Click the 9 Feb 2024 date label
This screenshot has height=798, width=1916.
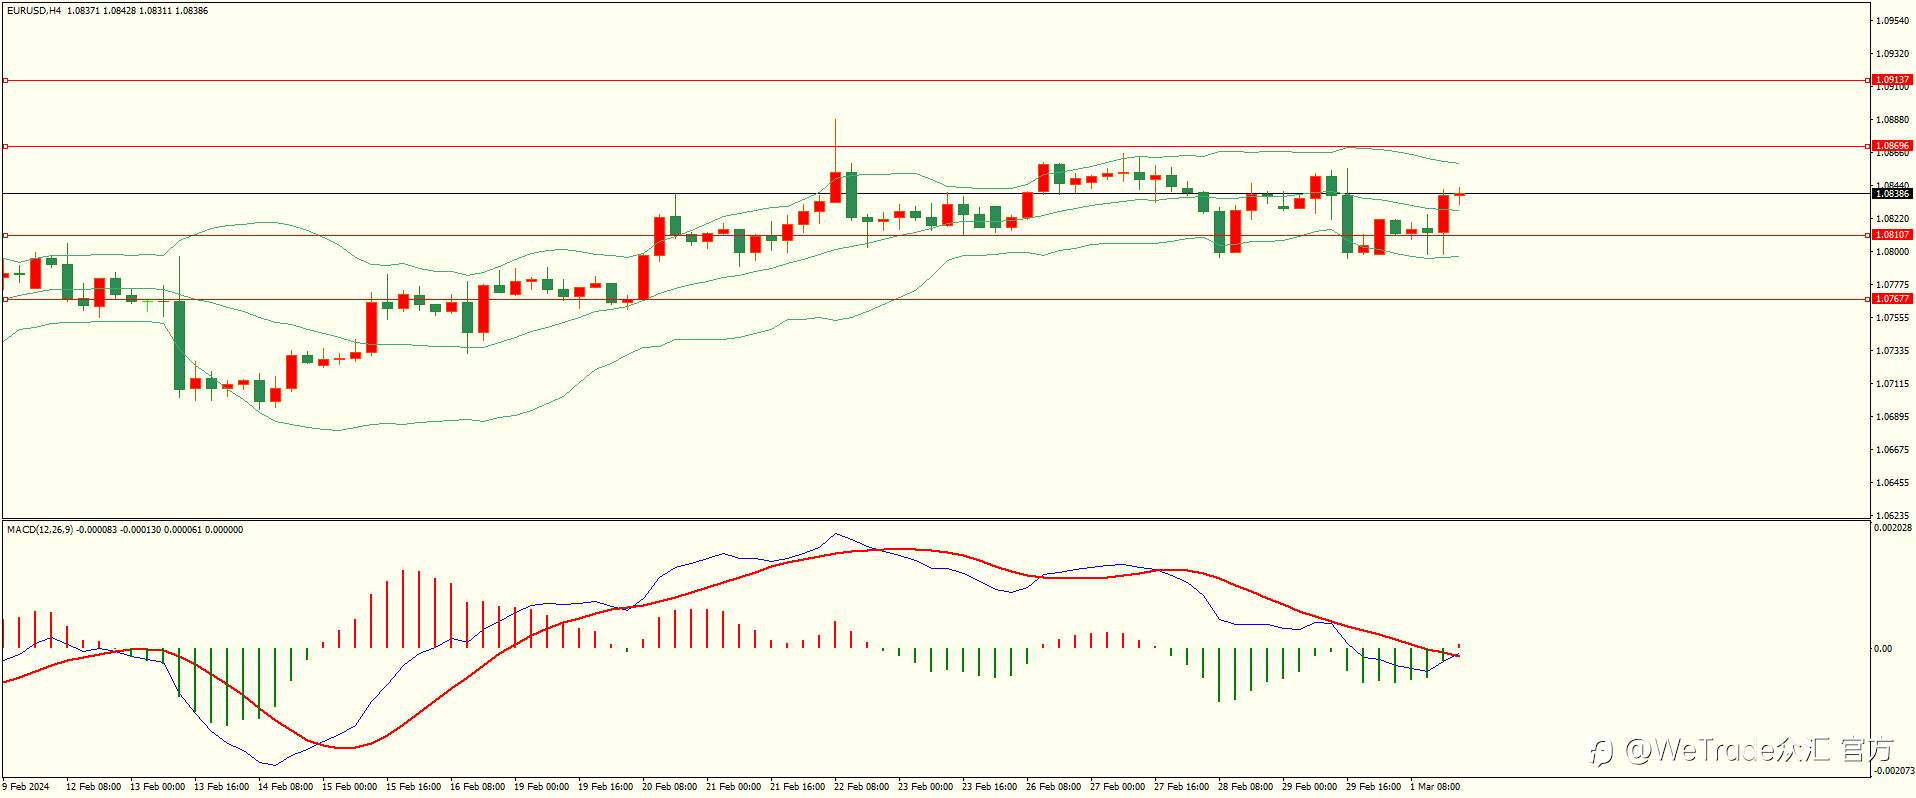pos(25,786)
